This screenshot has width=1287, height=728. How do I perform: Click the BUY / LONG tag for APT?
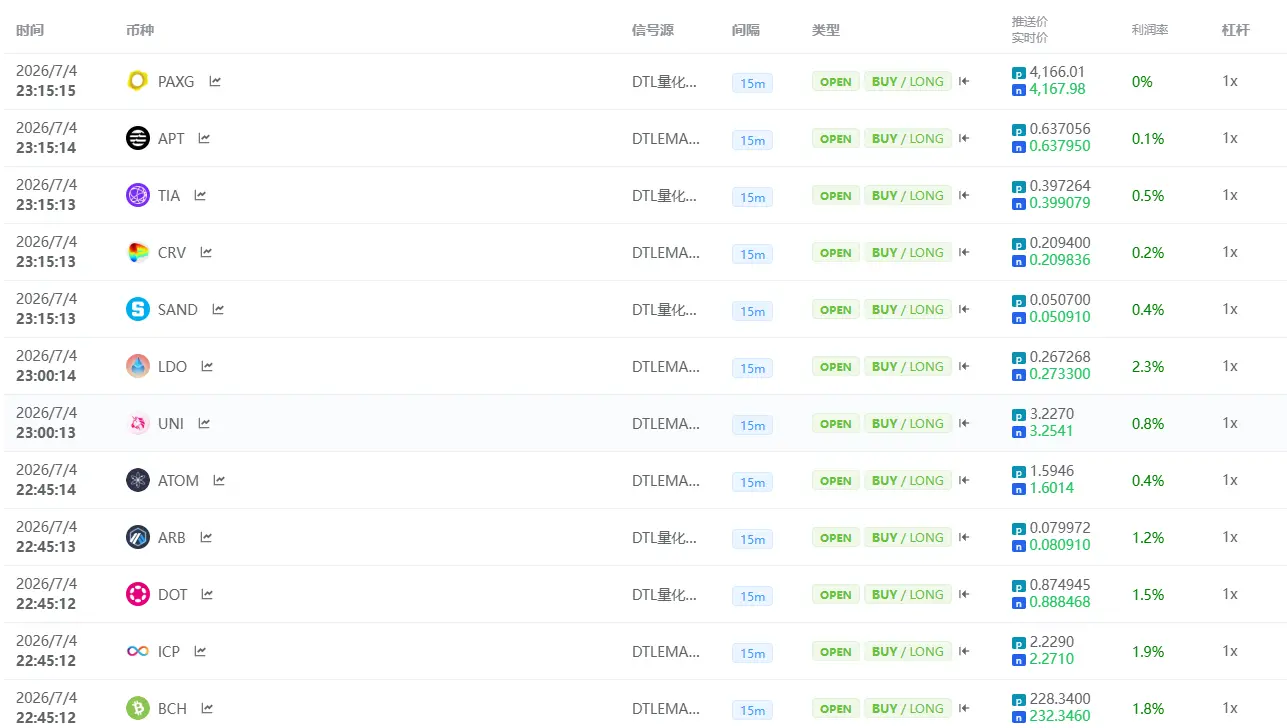pyautogui.click(x=908, y=139)
